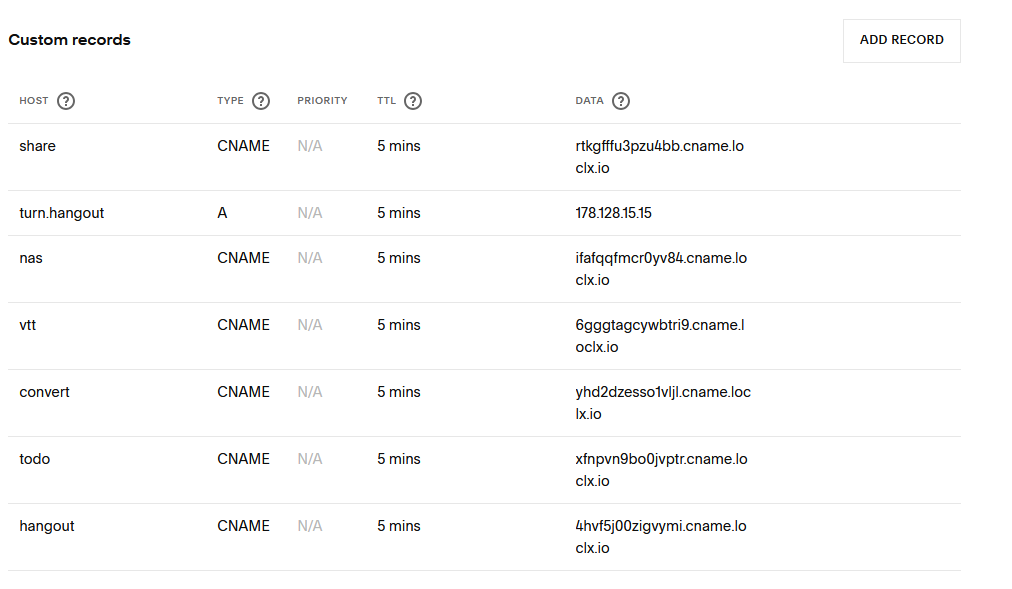Select the turn.hangout host record
The height and width of the screenshot is (589, 1012).
62,213
